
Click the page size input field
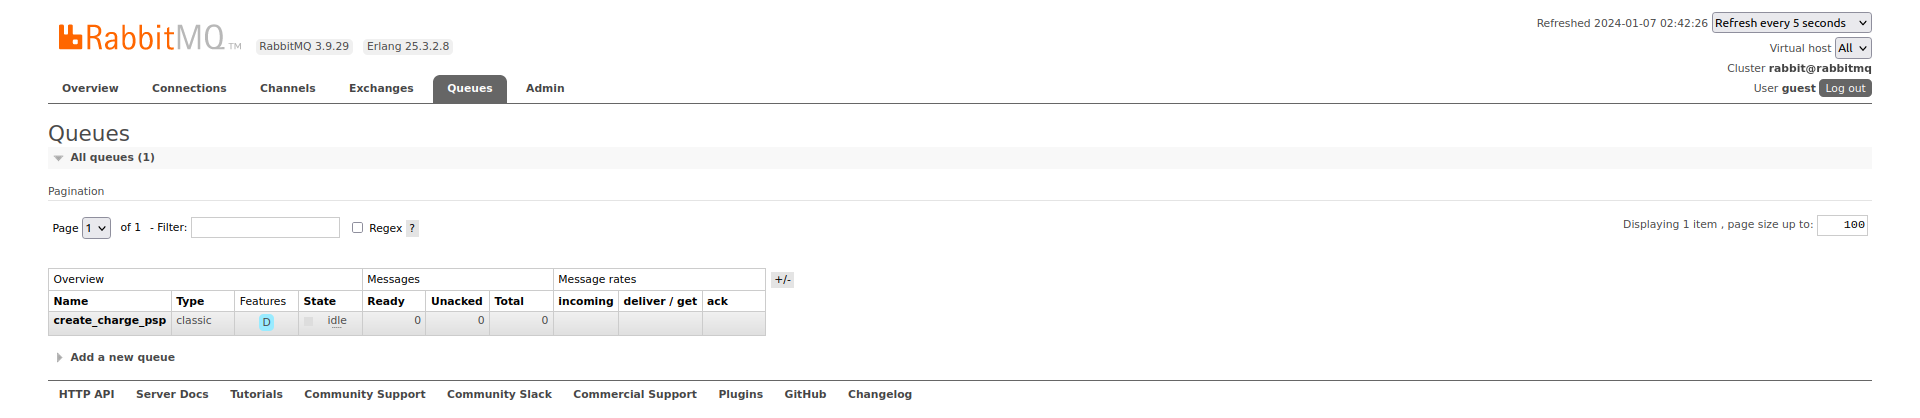tap(1842, 225)
